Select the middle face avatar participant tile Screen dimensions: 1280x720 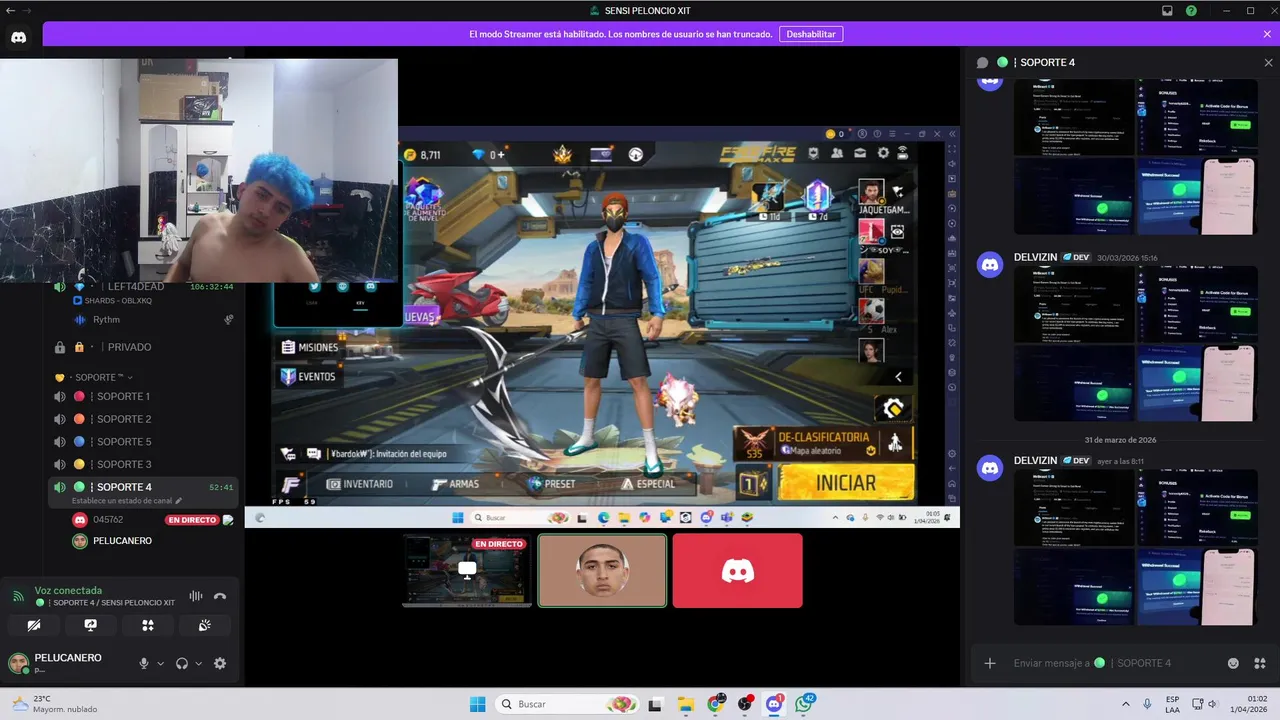602,570
